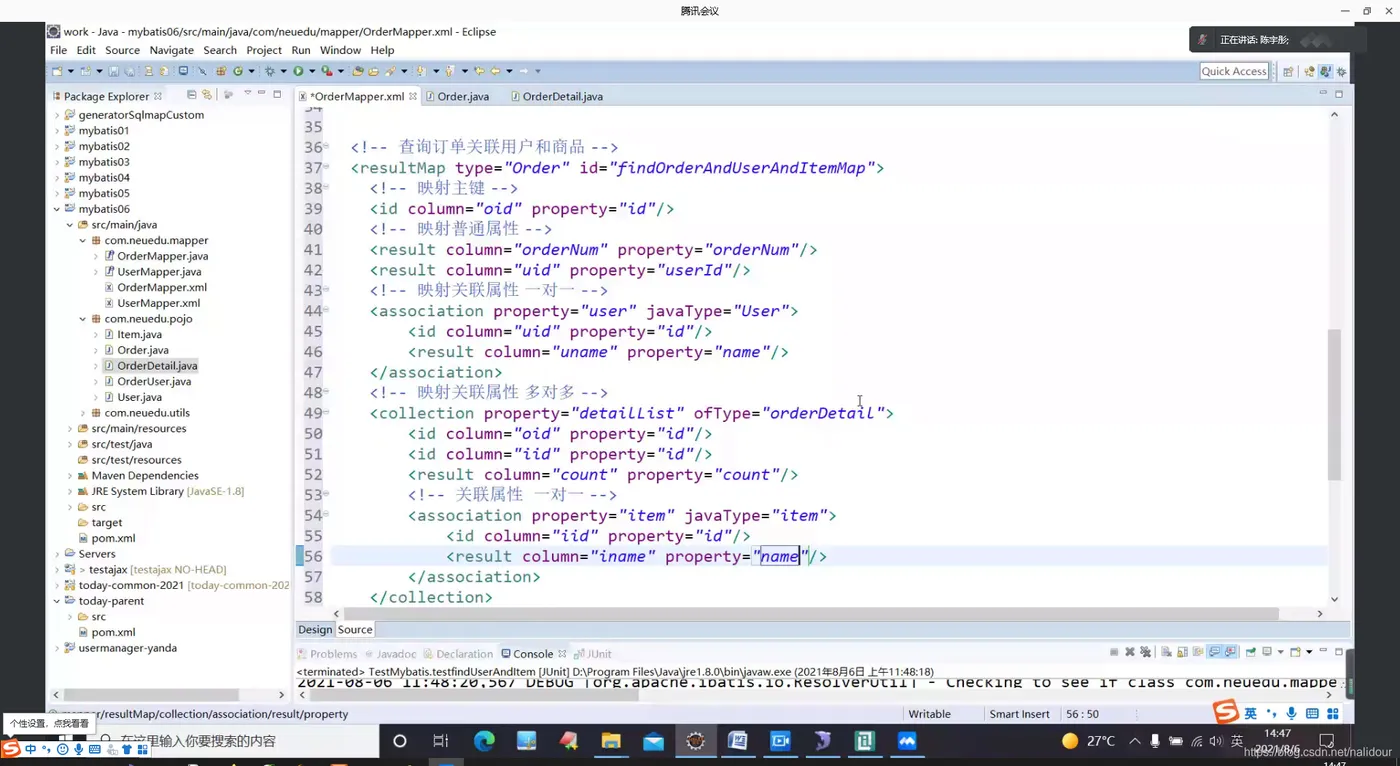
Task: Open the New file dropdown arrow
Action: click(x=69, y=71)
